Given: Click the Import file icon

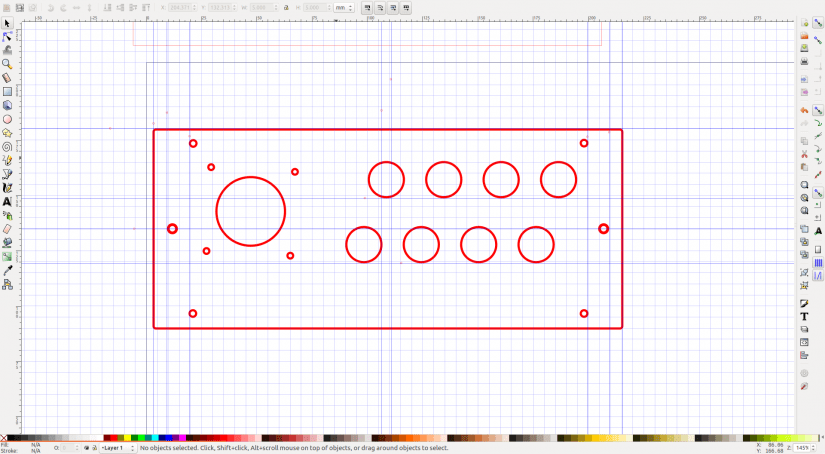Looking at the screenshot, I should pos(804,79).
